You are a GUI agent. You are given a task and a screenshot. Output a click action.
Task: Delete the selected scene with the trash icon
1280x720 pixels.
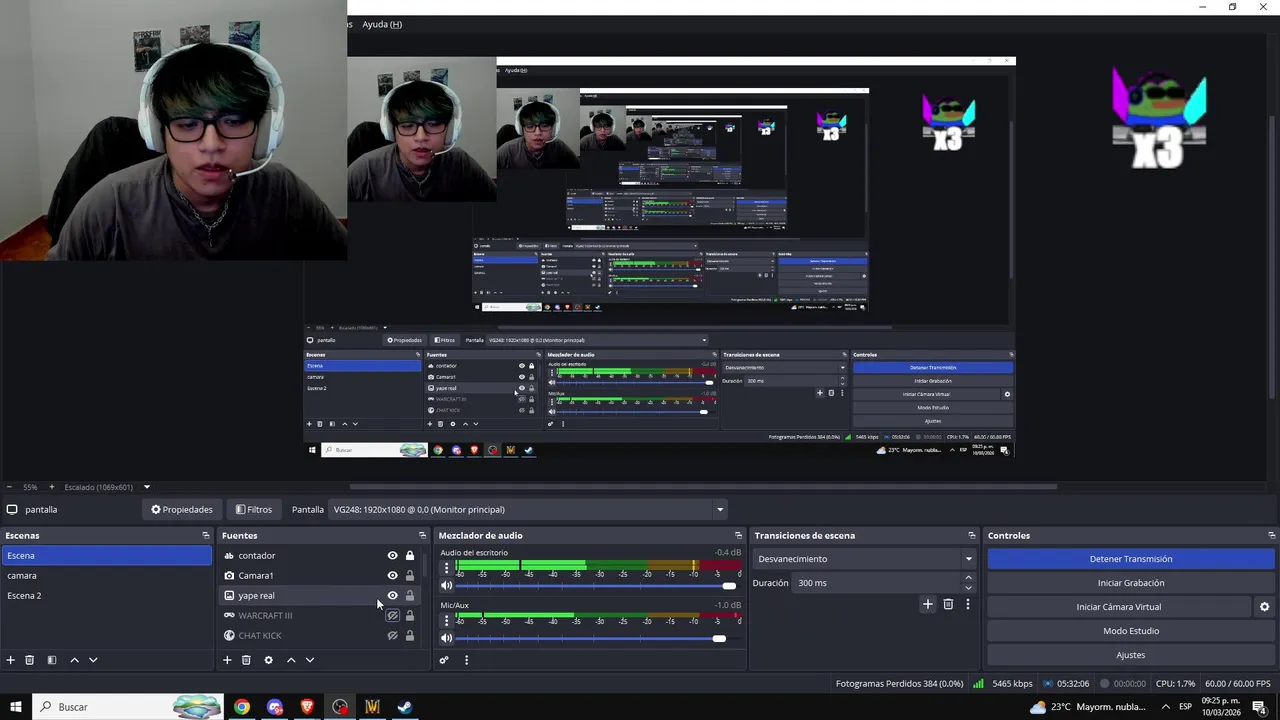30,660
